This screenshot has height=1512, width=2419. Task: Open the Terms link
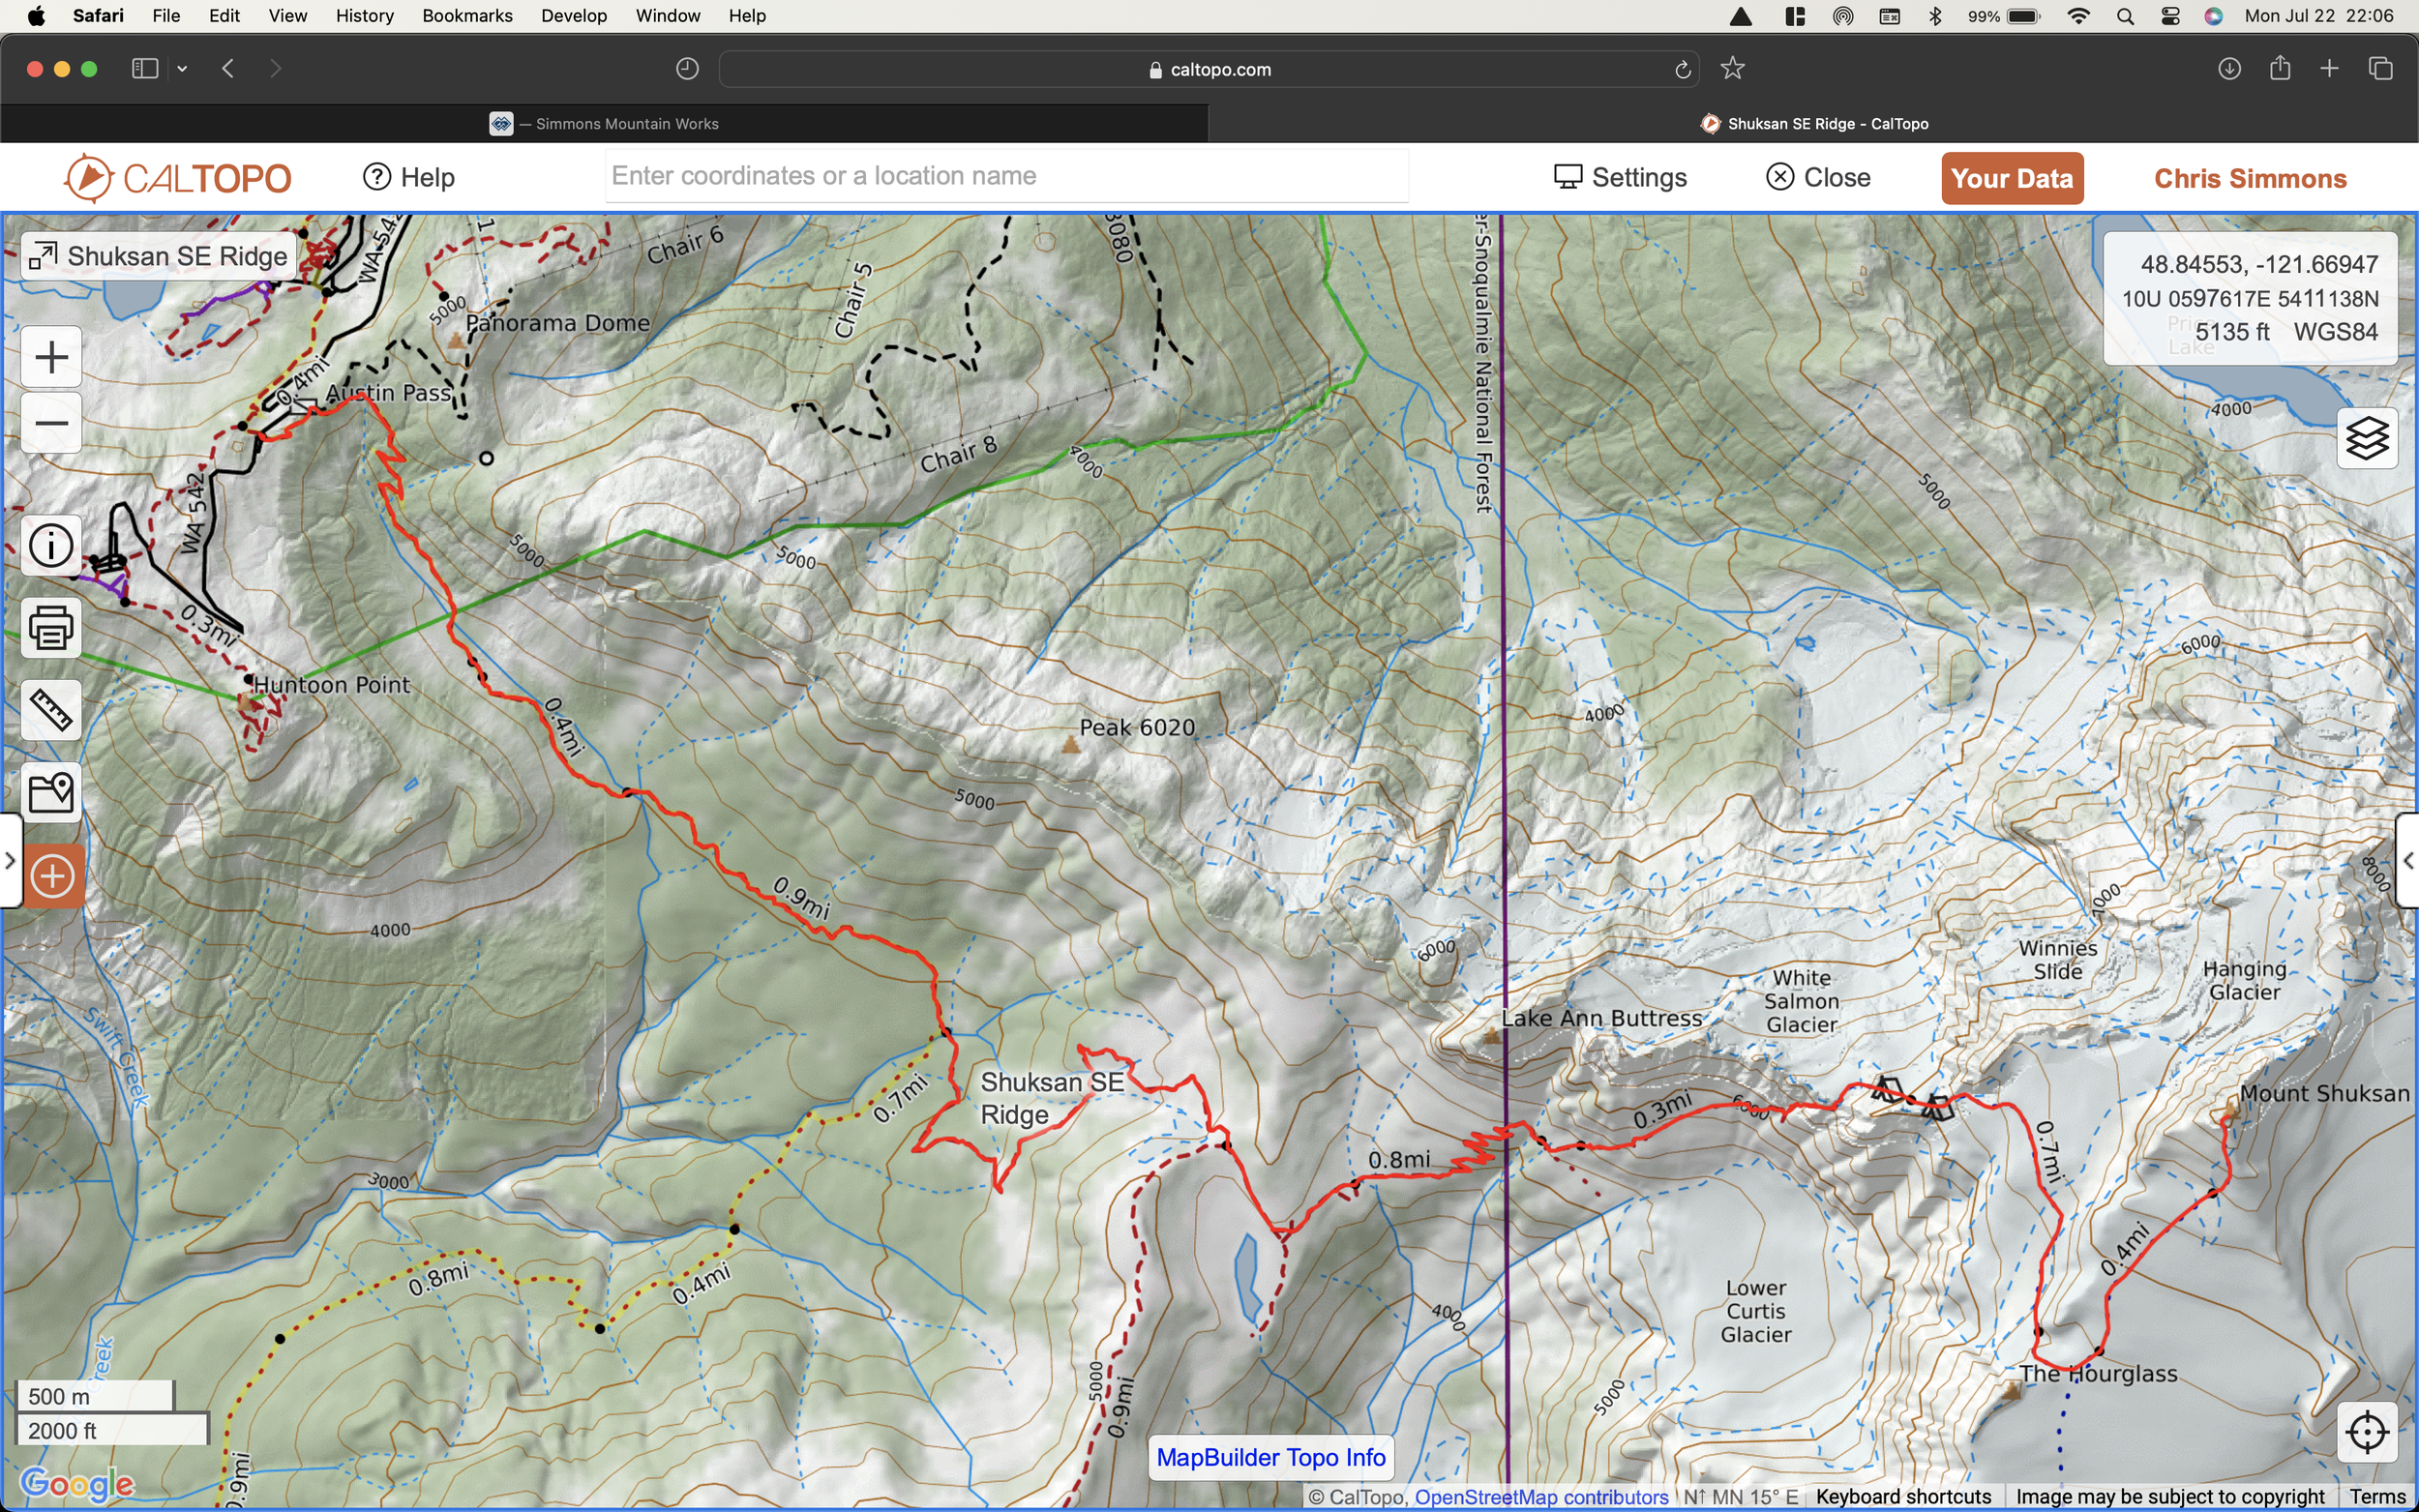coord(2377,1497)
